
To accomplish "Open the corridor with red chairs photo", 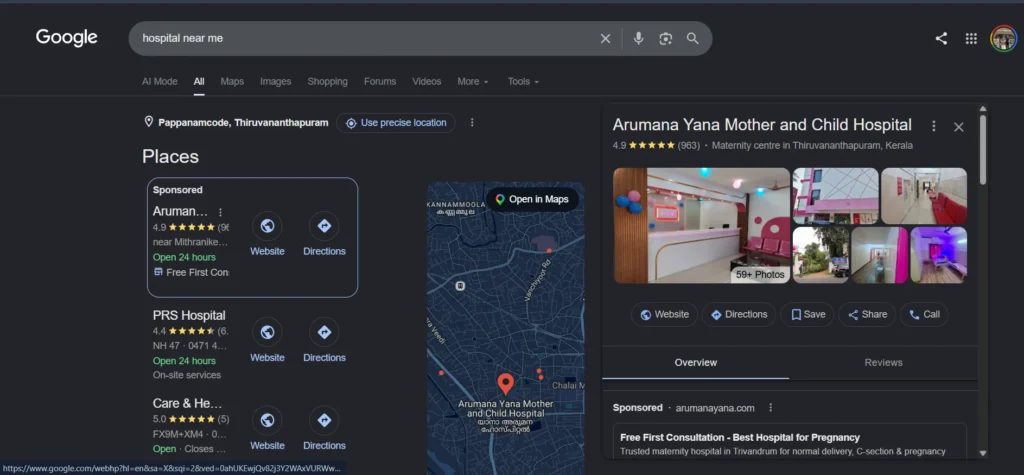I will [x=924, y=196].
